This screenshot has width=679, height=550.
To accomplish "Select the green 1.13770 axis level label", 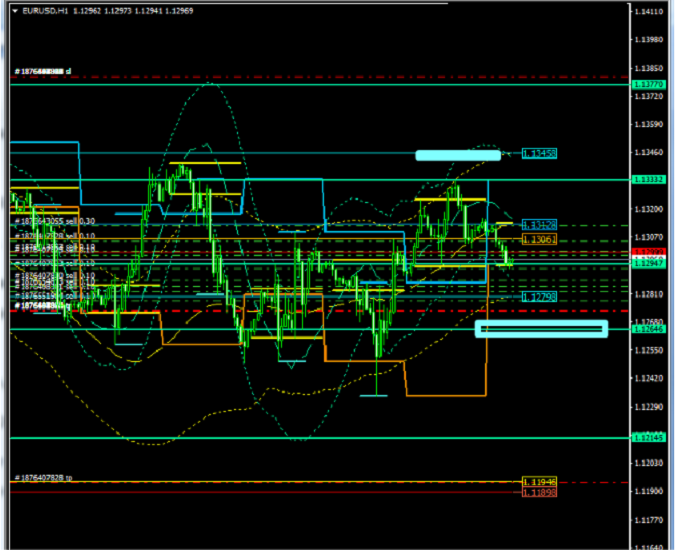I will point(650,85).
